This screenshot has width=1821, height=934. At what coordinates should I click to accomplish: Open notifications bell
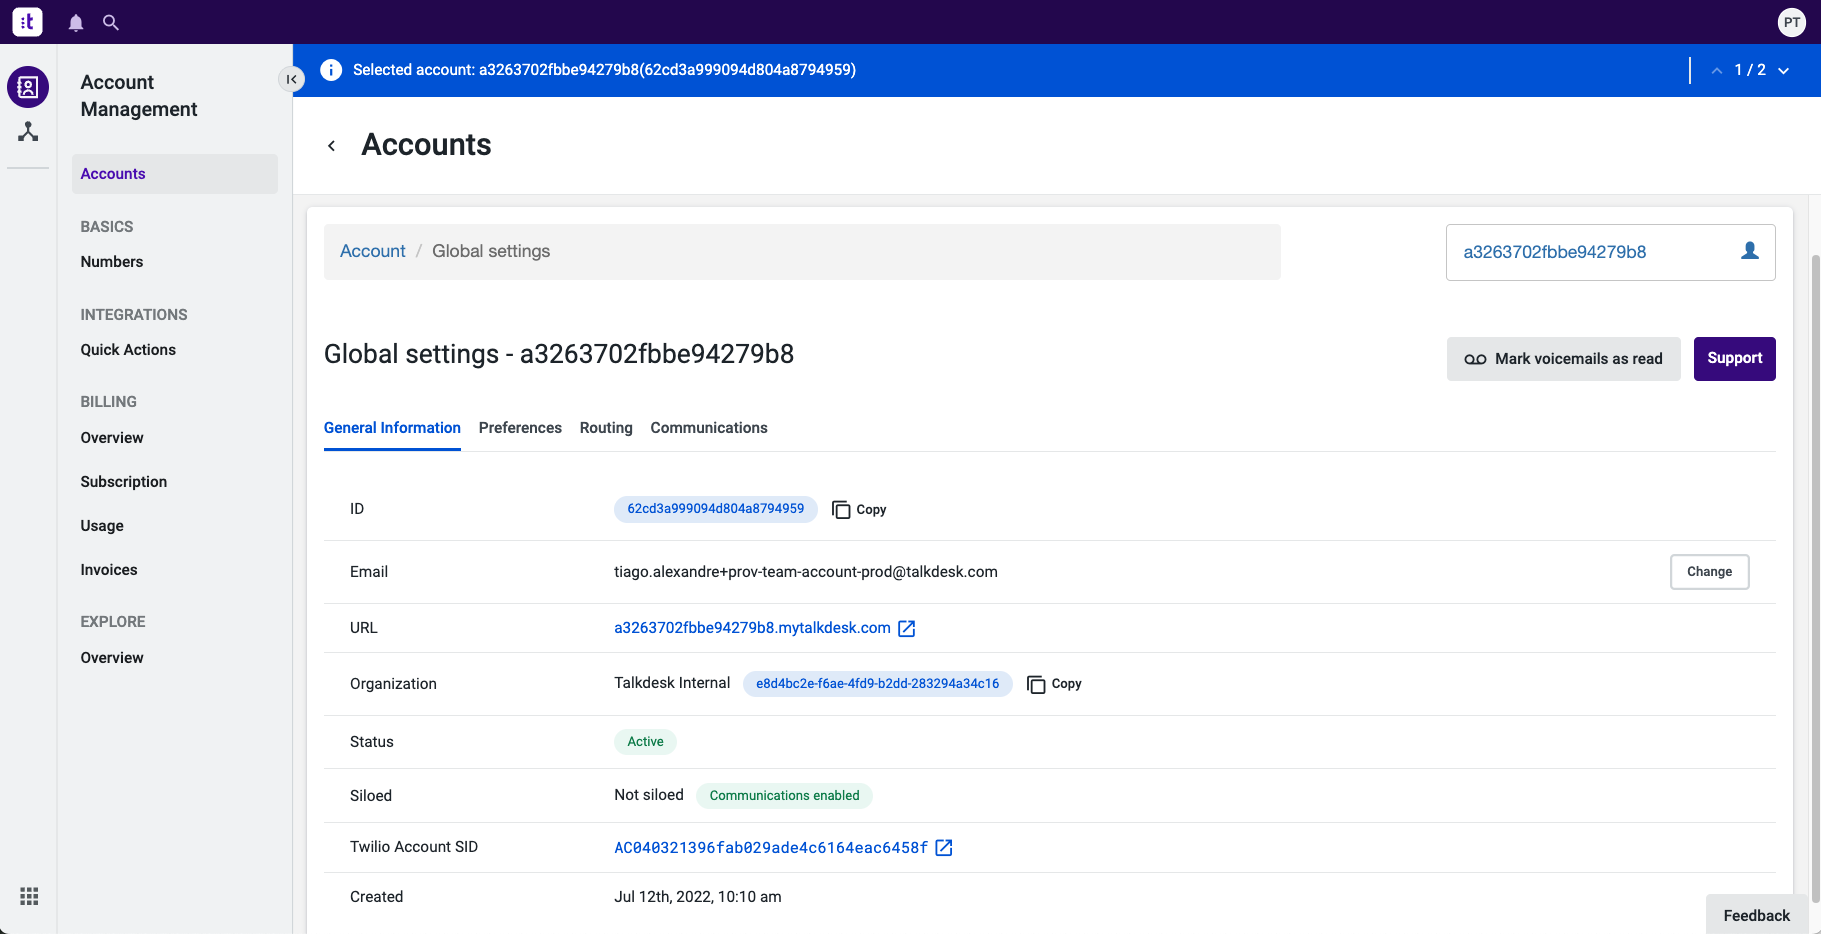click(x=76, y=22)
